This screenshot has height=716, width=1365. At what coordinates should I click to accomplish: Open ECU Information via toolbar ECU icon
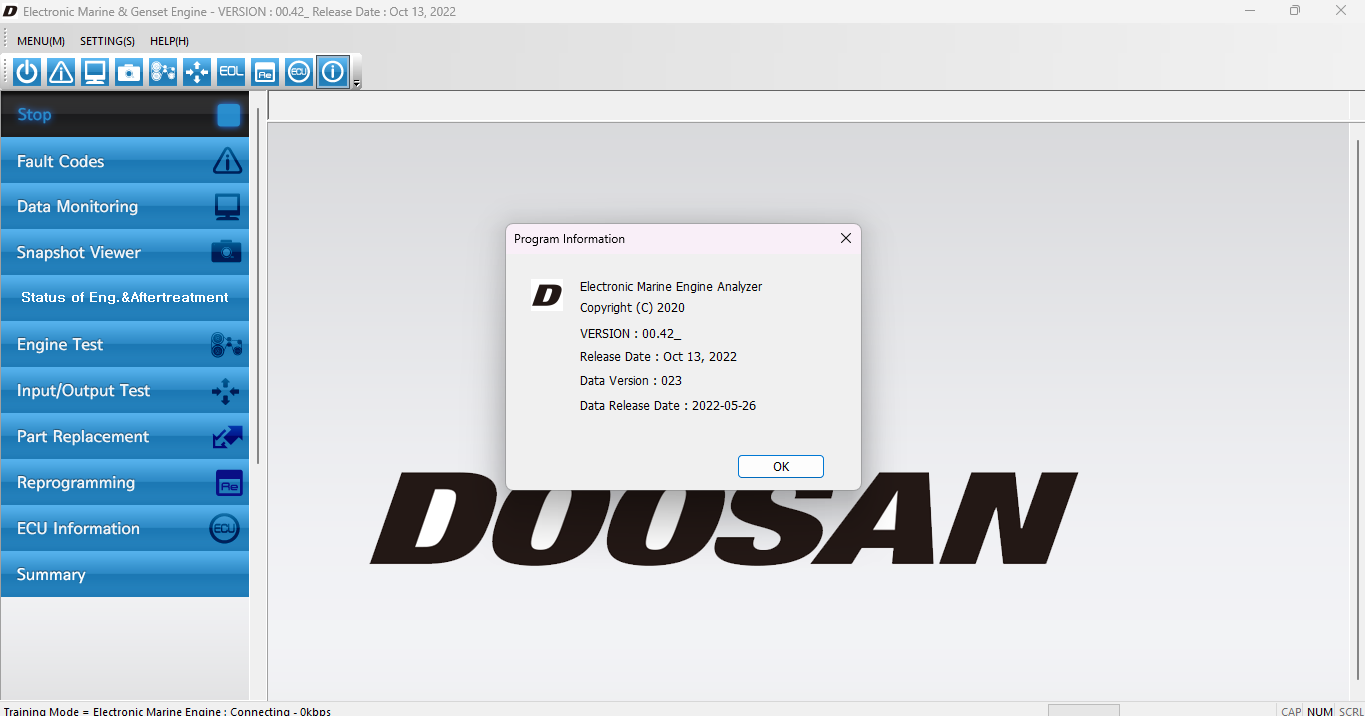pyautogui.click(x=299, y=72)
